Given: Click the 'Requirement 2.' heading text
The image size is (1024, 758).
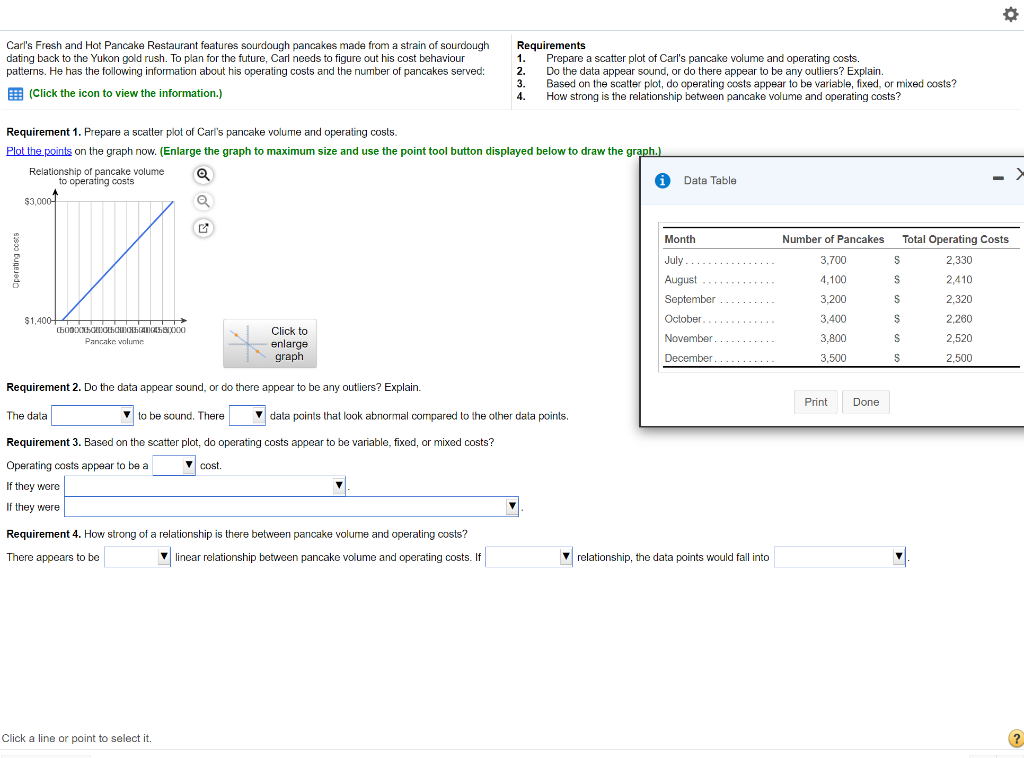Looking at the screenshot, I should point(44,387).
